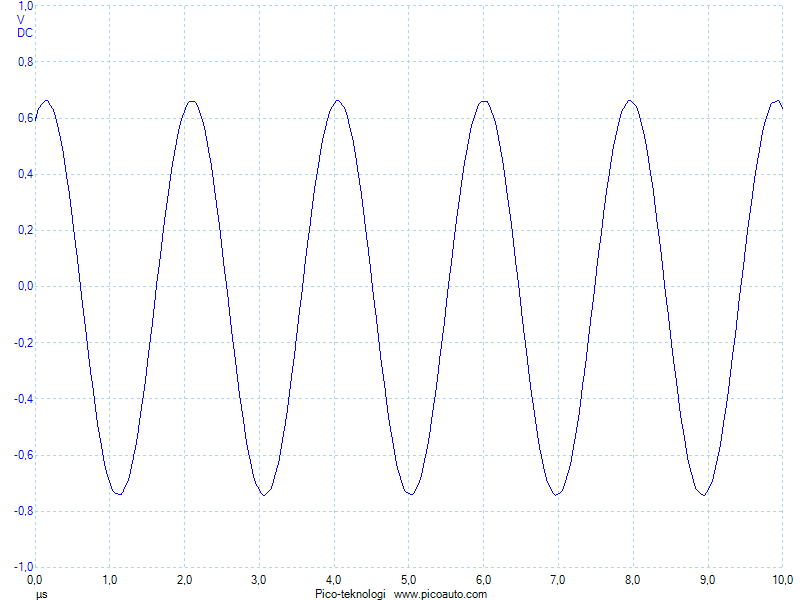Viewport: 800px width, 600px height.
Task: Click the 10,0 time axis label
Action: point(783,580)
